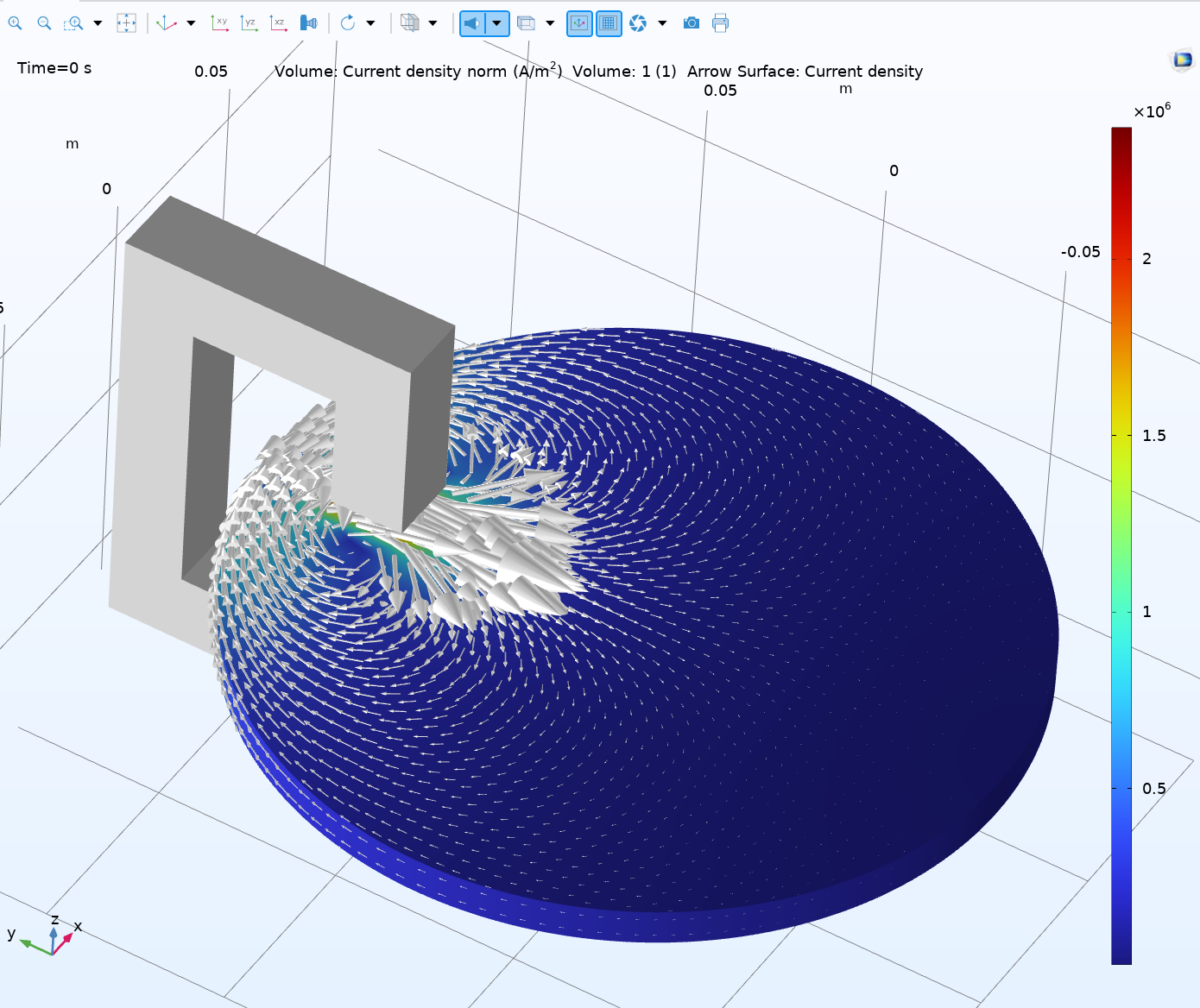
Task: Toggle the axis orientation display button
Action: pos(579,23)
